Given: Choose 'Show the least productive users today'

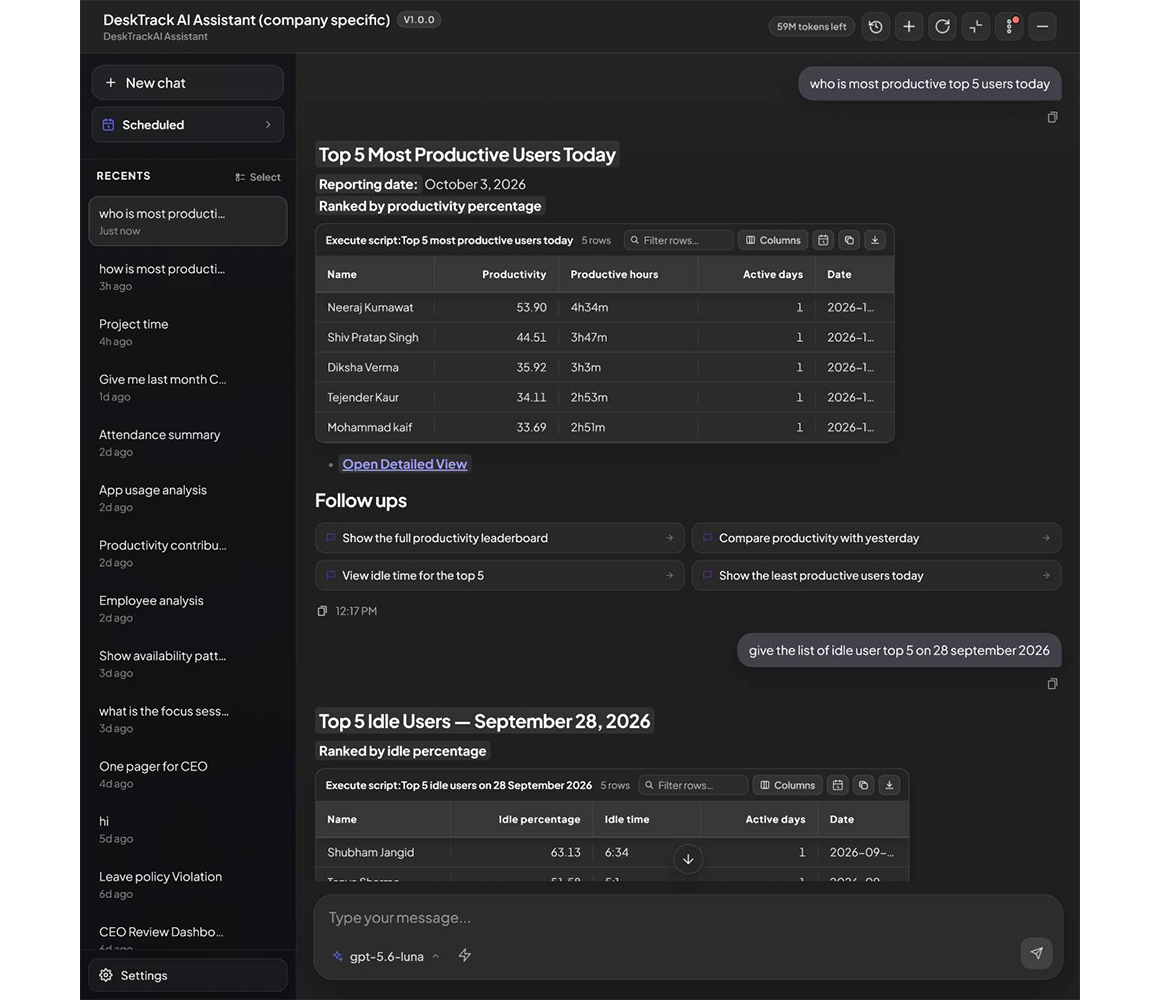Looking at the screenshot, I should pyautogui.click(x=876, y=575).
